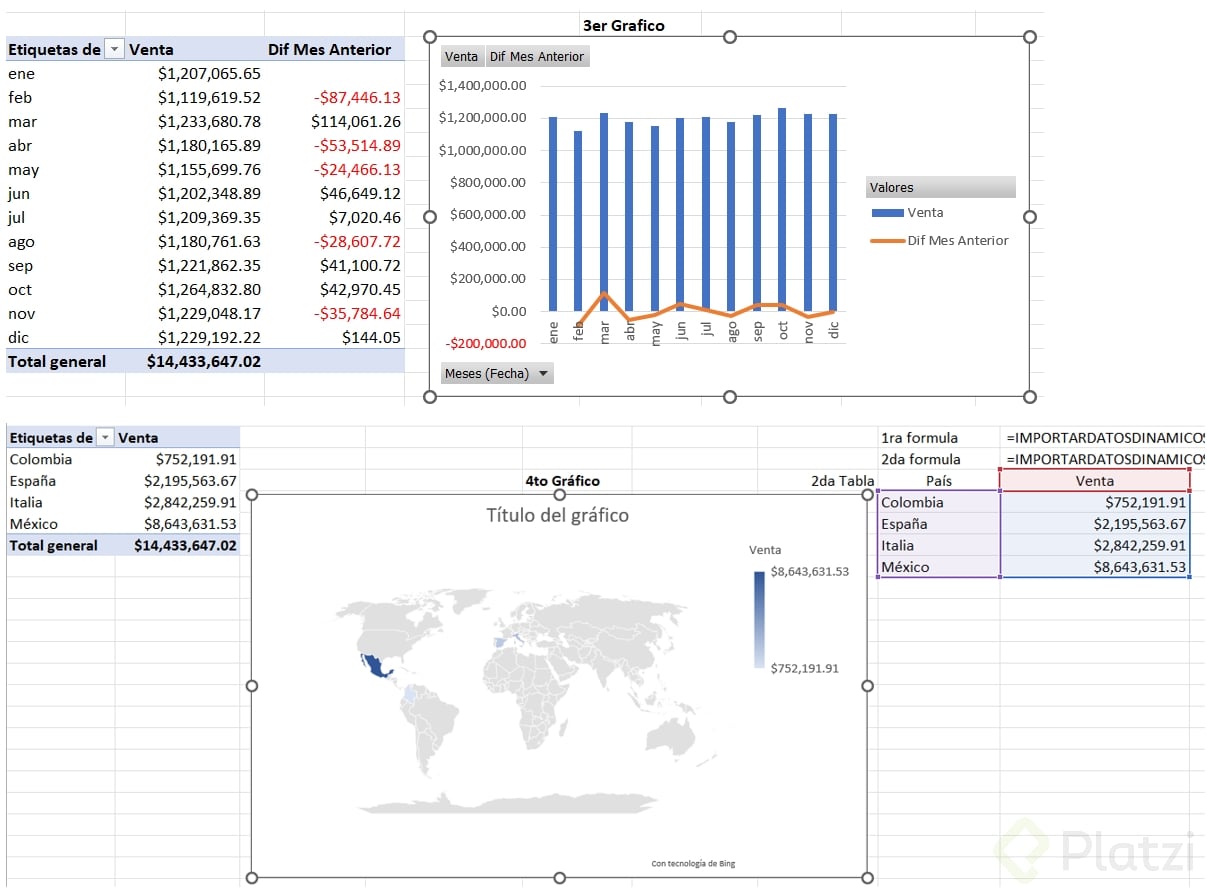Select the dic difference cell $144.05
This screenshot has height=893, width=1207.
[334, 337]
